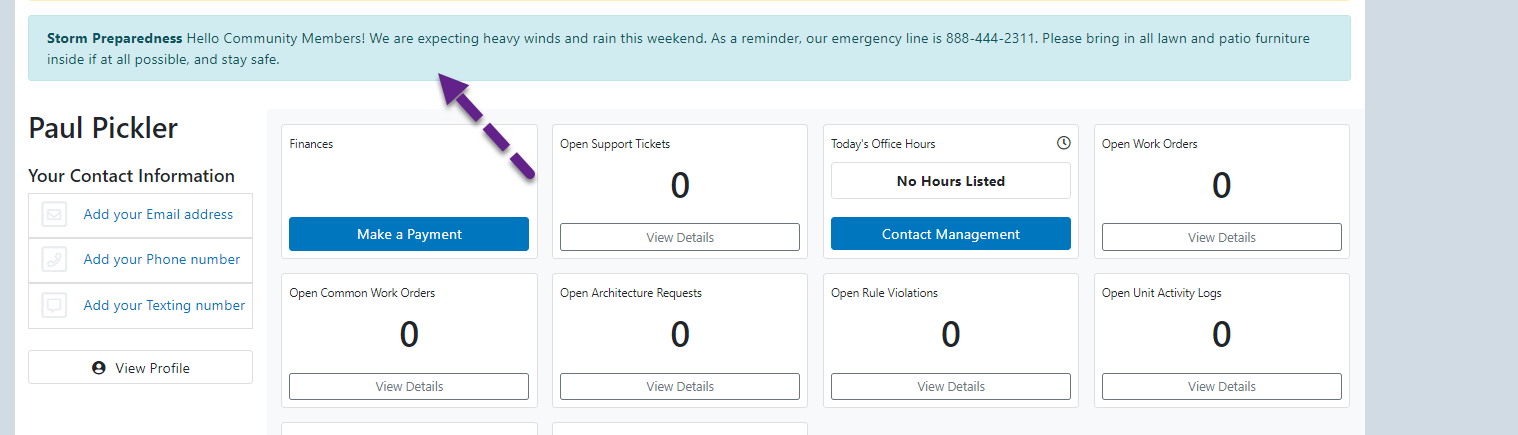This screenshot has width=1518, height=435.
Task: Click the Paul Pickler name heading
Action: (103, 128)
